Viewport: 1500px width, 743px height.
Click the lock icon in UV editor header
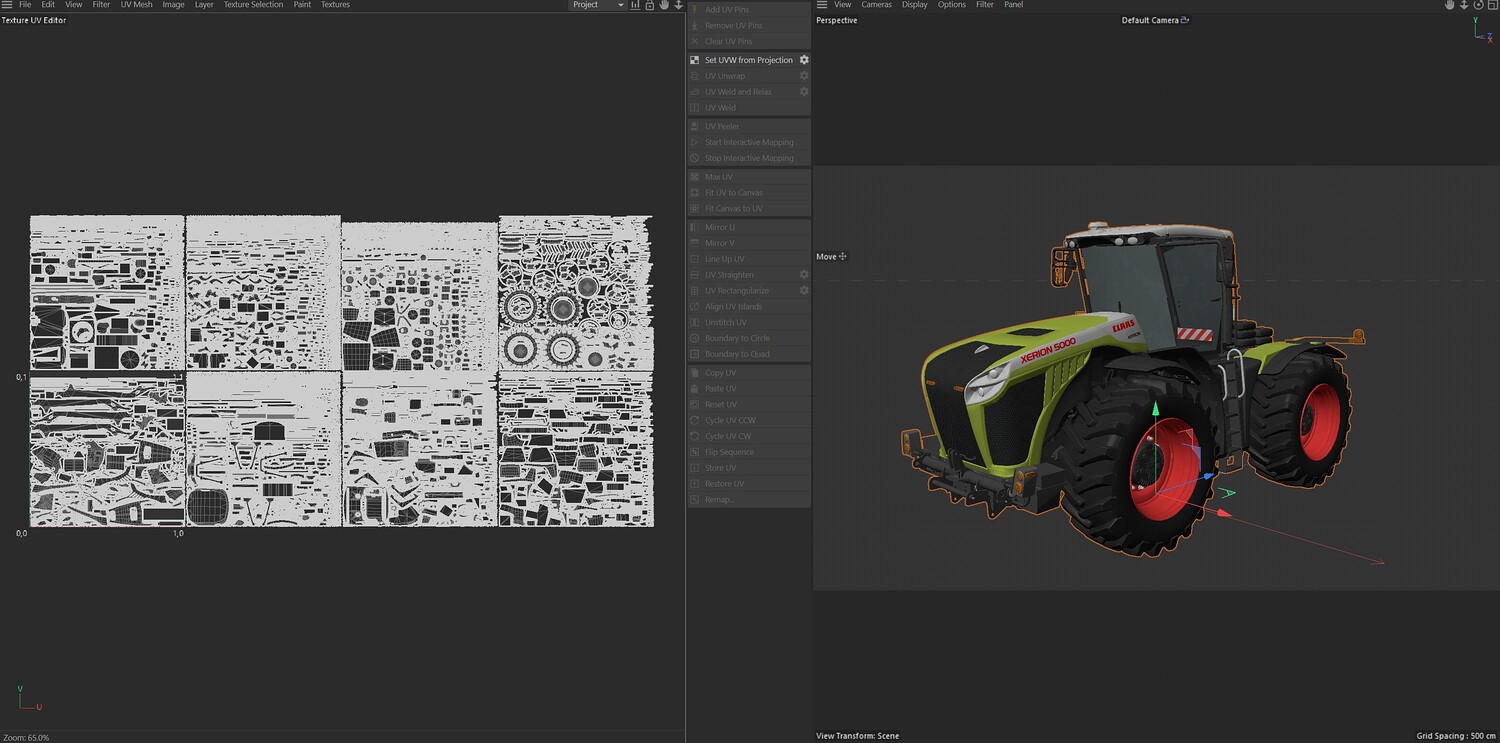[649, 5]
